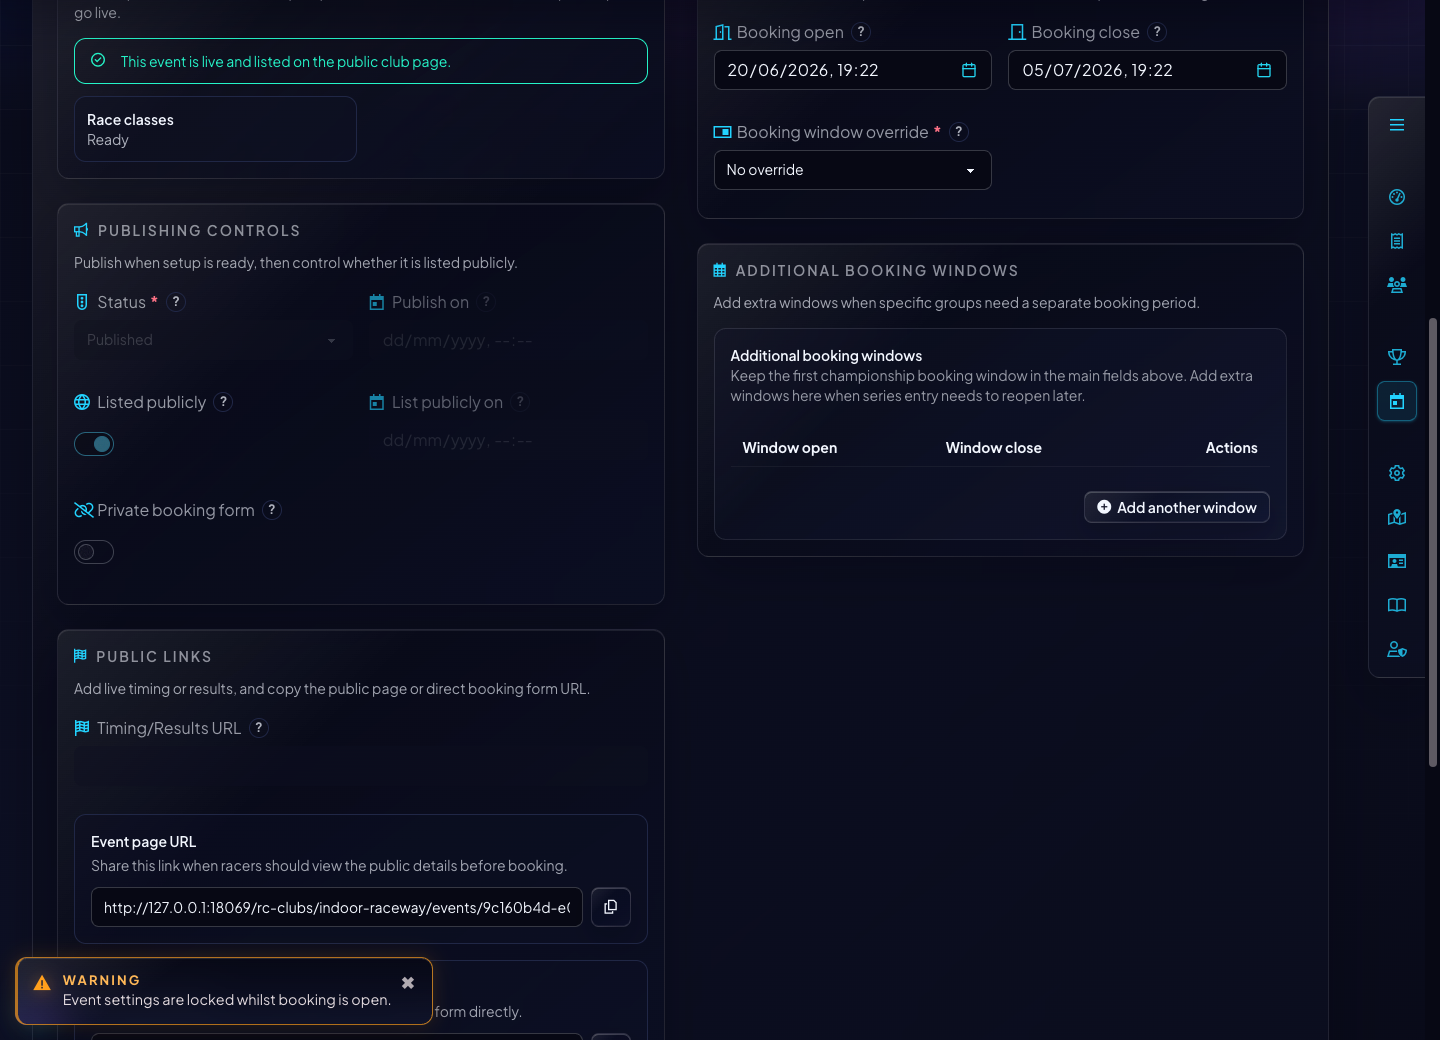Click the Timing/Results URL input field
The height and width of the screenshot is (1040, 1440).
[x=361, y=766]
